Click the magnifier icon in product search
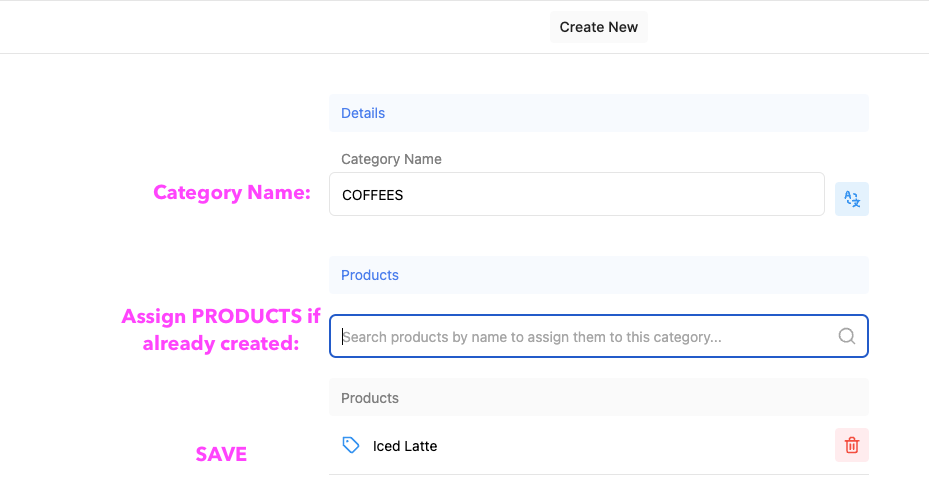 click(x=847, y=337)
